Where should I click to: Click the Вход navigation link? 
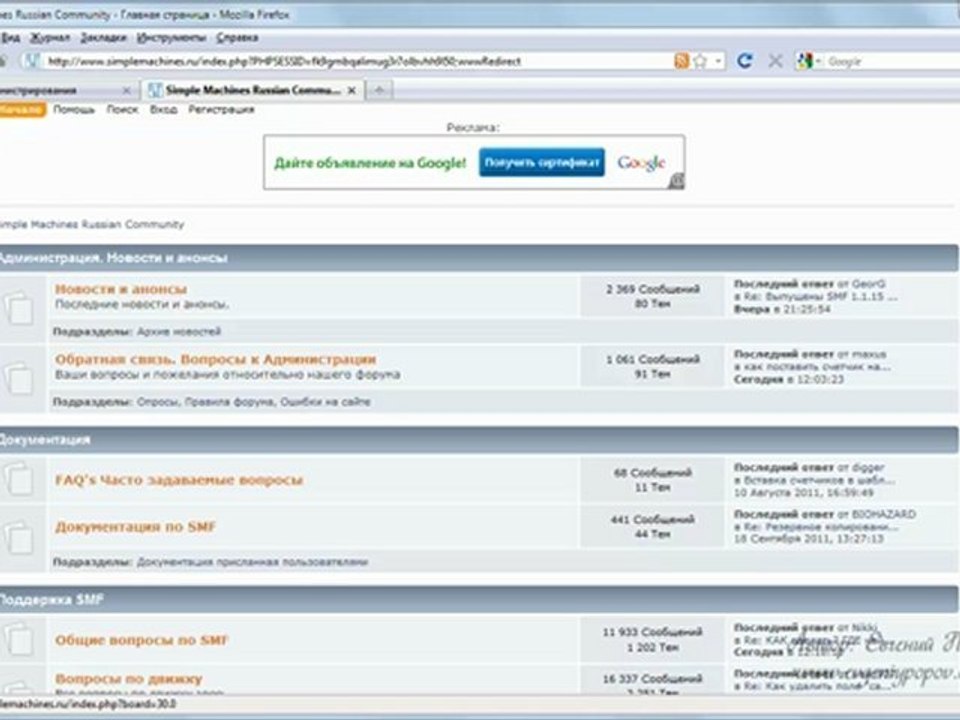pyautogui.click(x=163, y=110)
